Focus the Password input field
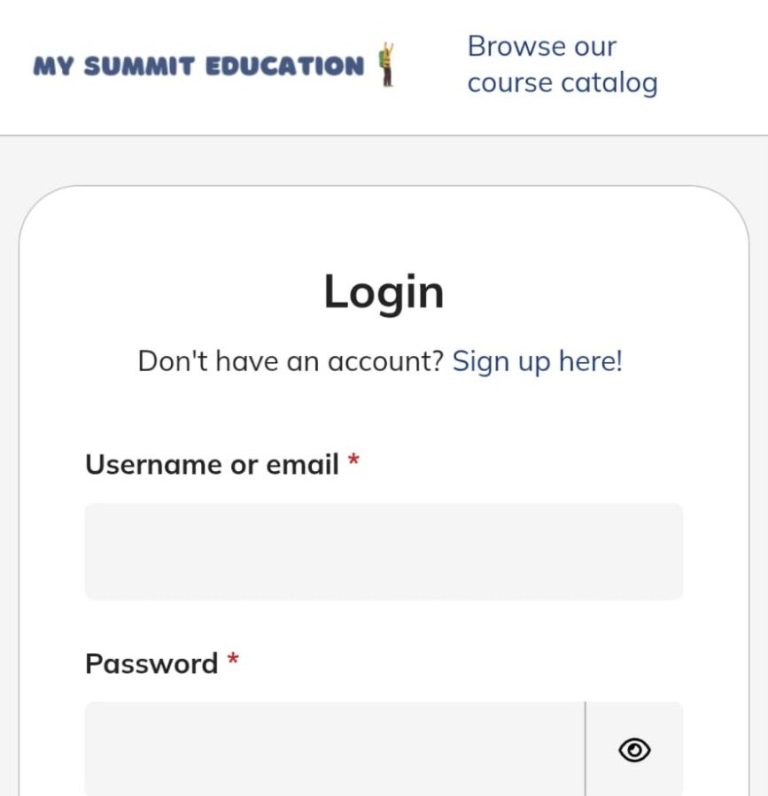Screen dimensions: 768x796 click(335, 749)
